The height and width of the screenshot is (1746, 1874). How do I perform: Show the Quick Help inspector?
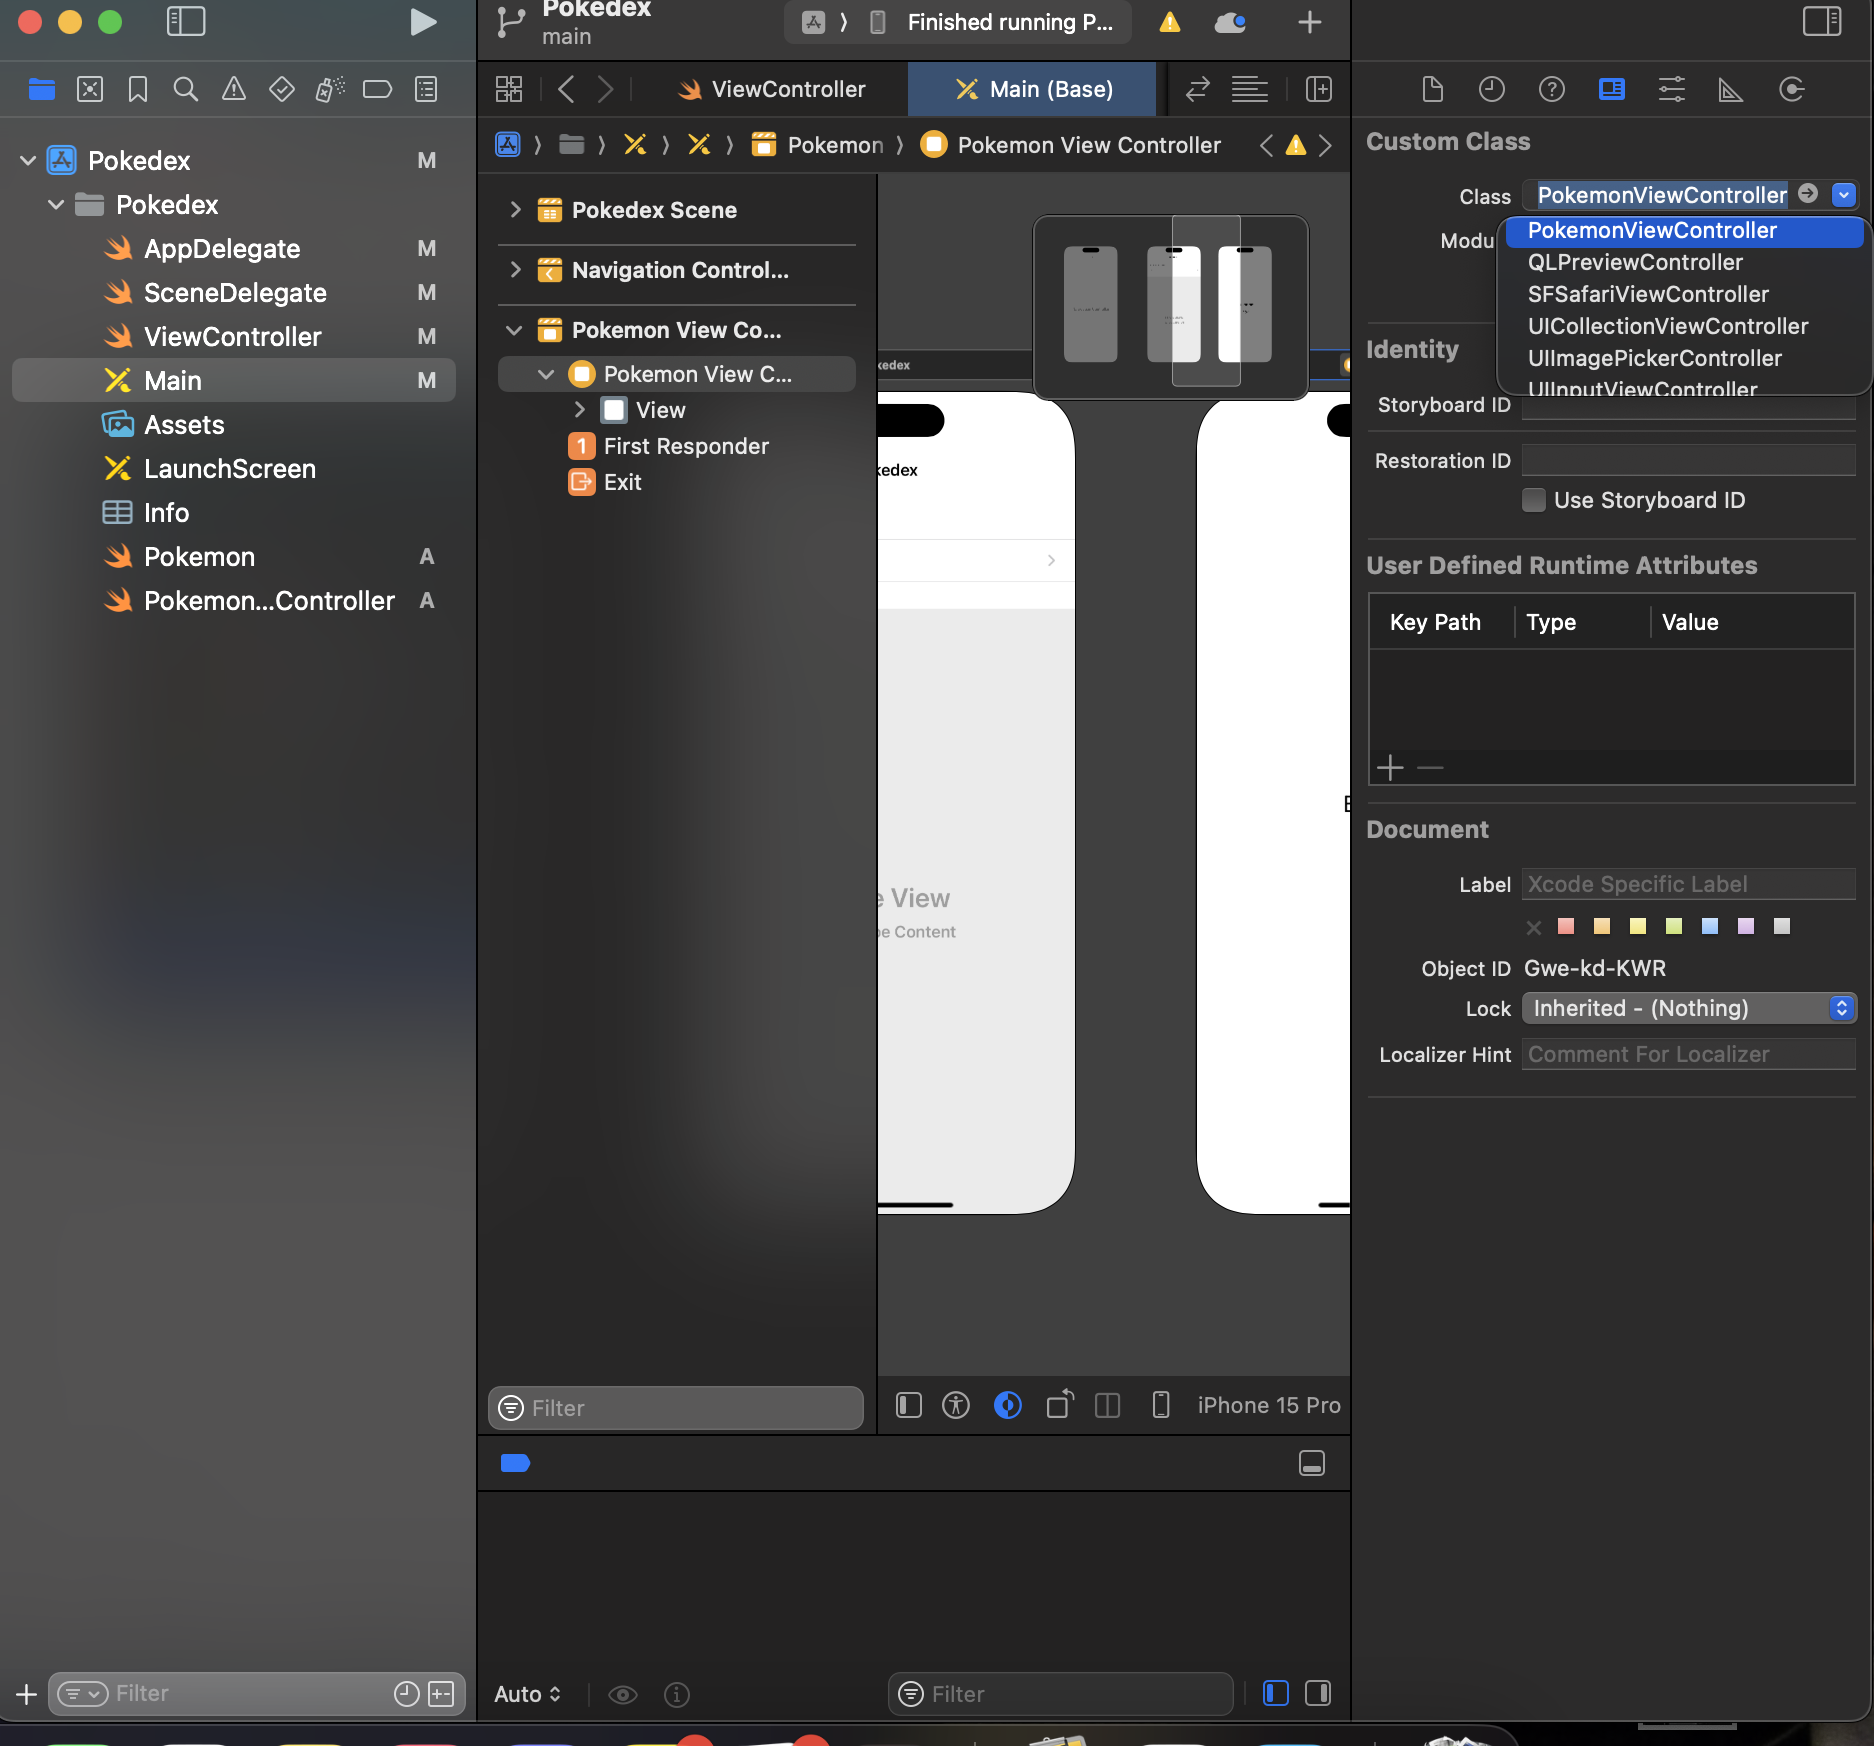1552,89
